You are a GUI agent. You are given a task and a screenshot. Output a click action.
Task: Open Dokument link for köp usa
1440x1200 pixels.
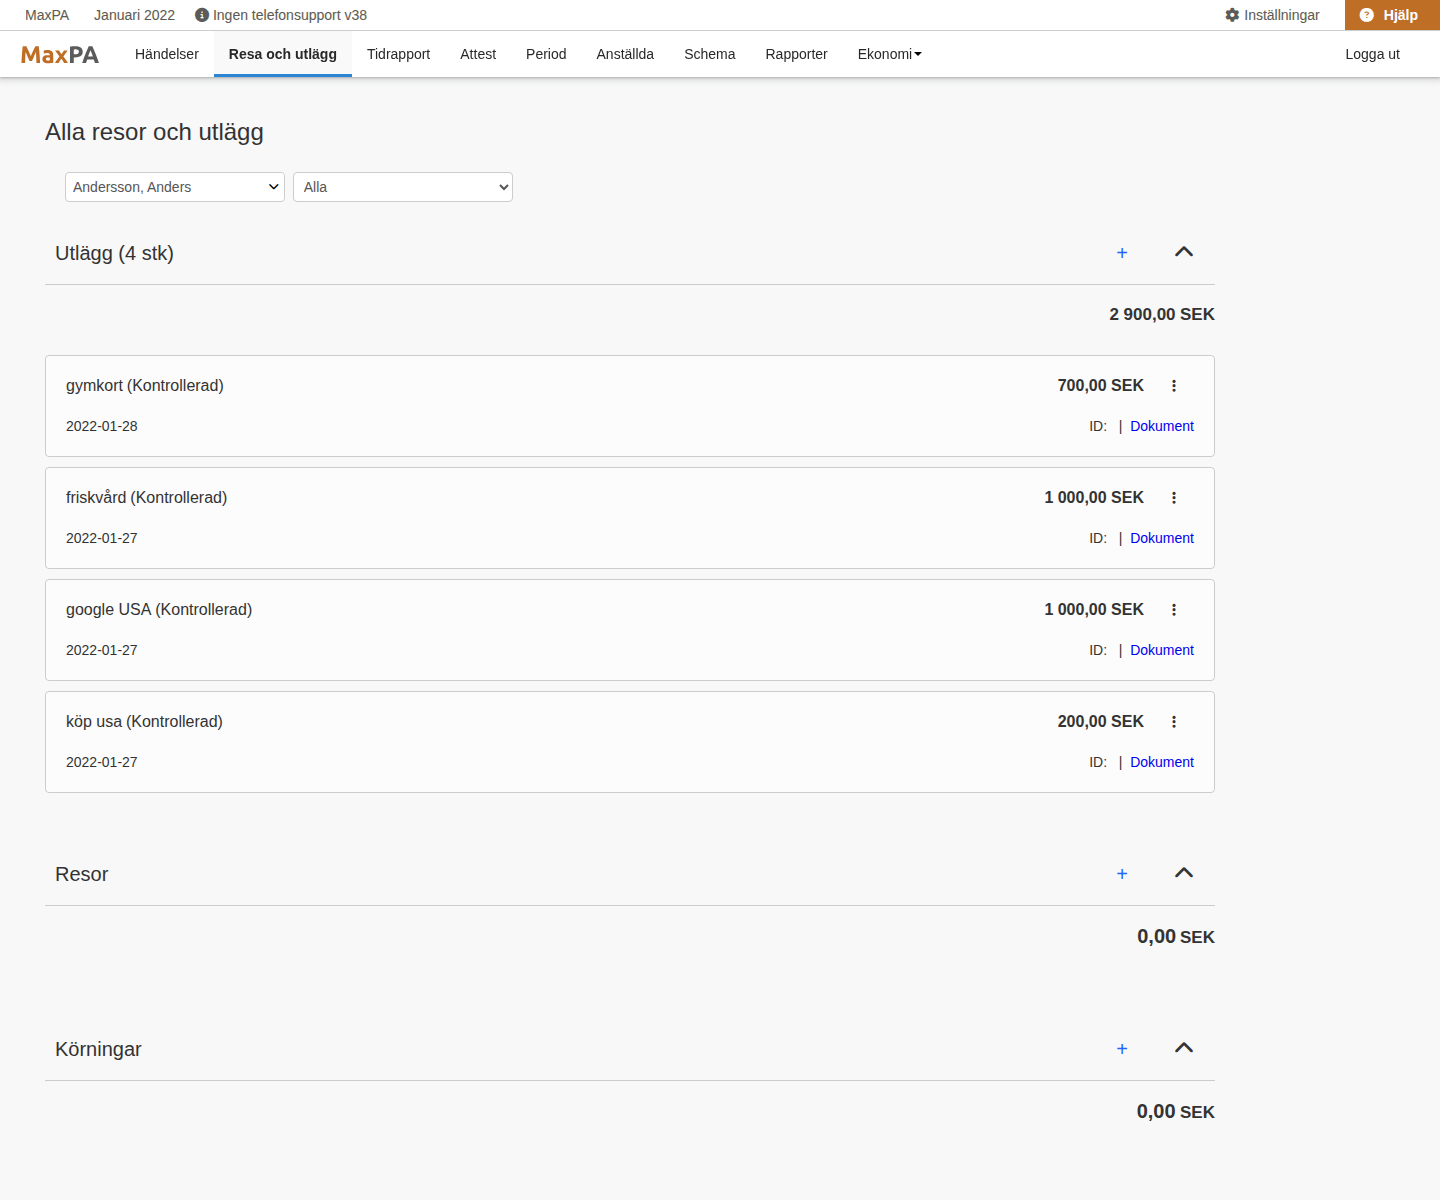click(x=1162, y=762)
